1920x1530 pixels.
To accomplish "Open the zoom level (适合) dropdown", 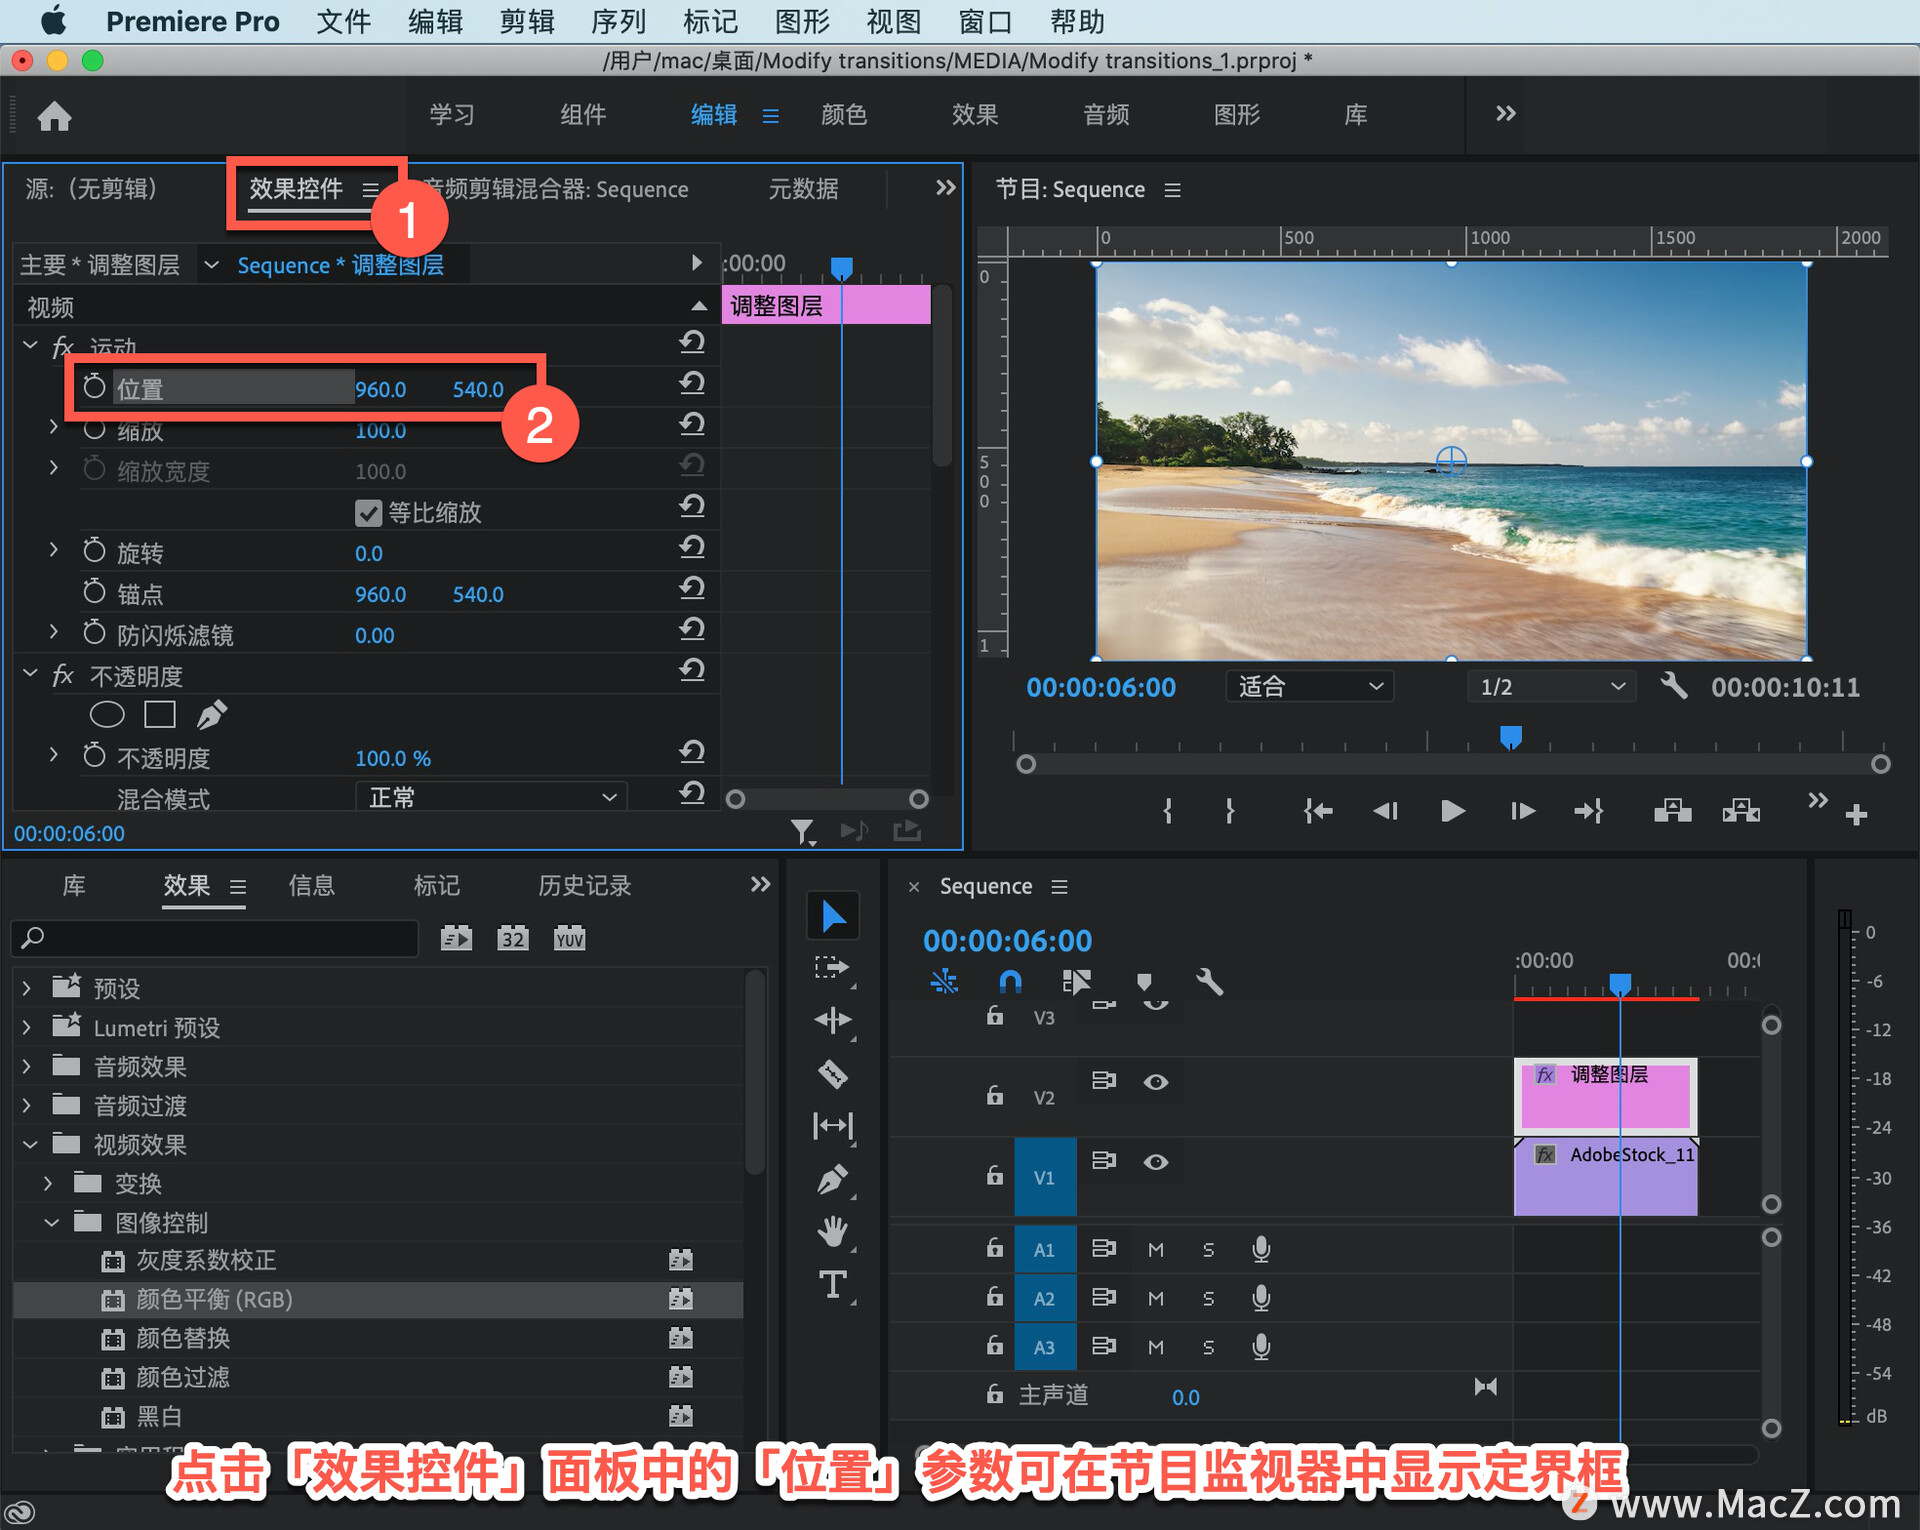I will pyautogui.click(x=1309, y=687).
